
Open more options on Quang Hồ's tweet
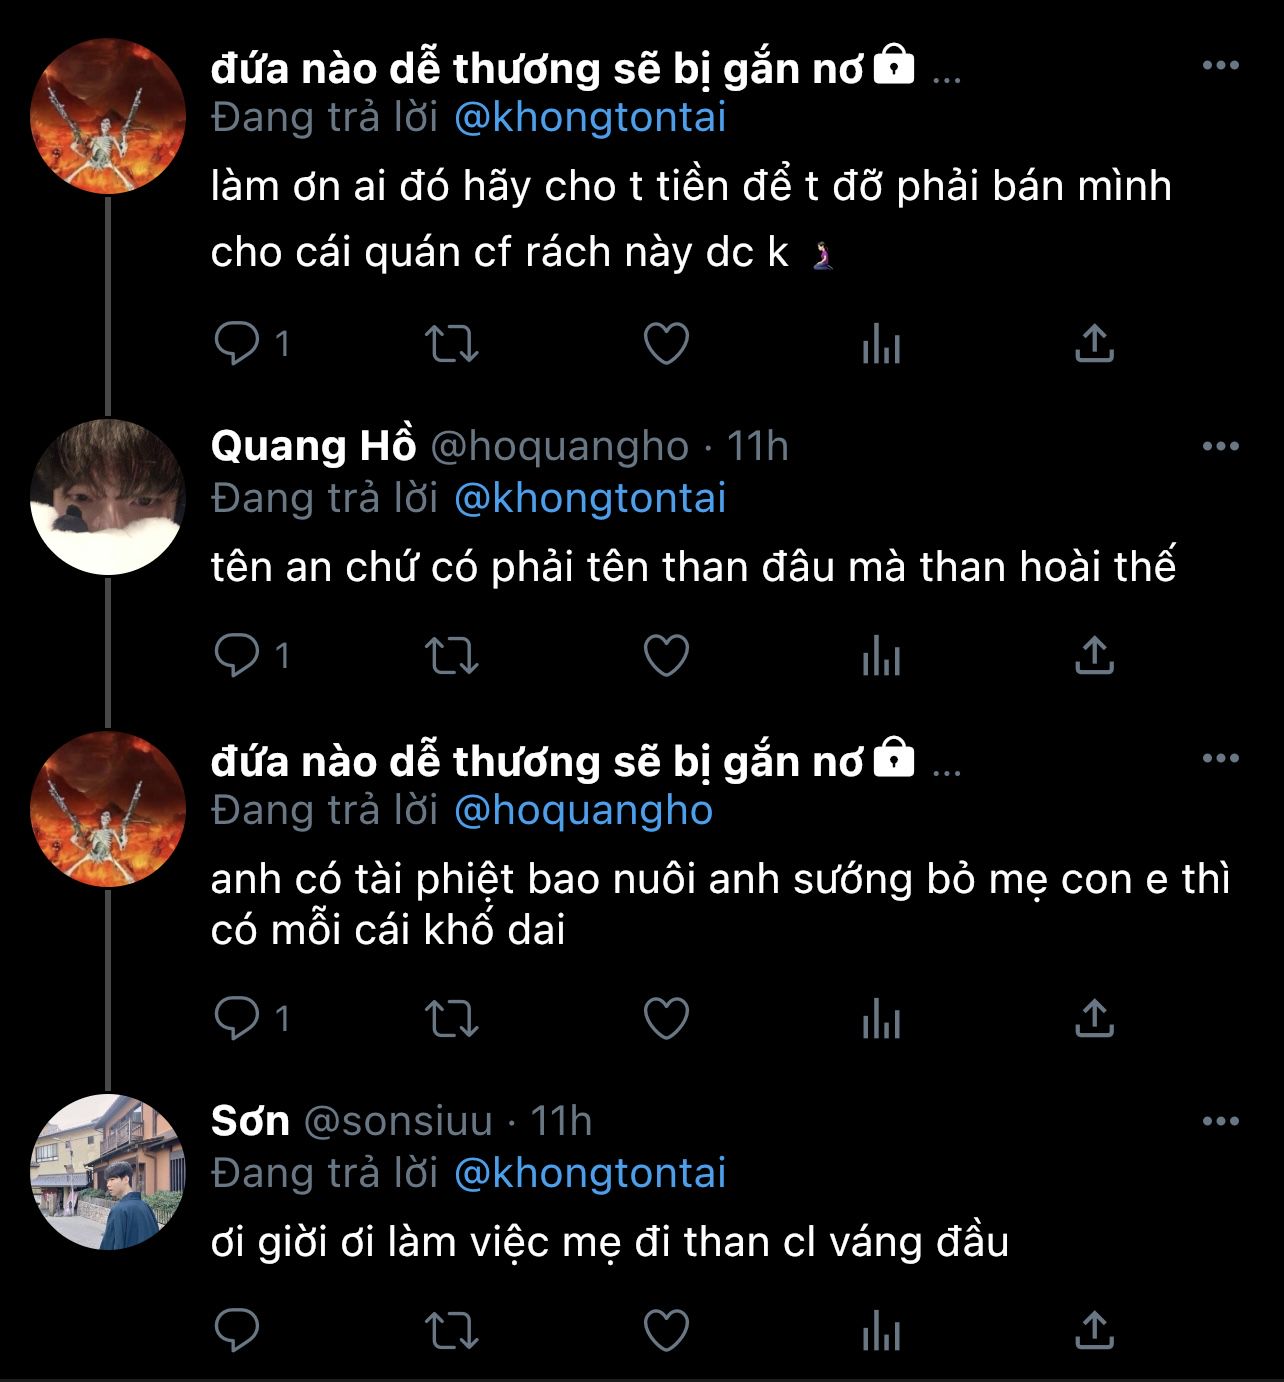coord(1220,447)
